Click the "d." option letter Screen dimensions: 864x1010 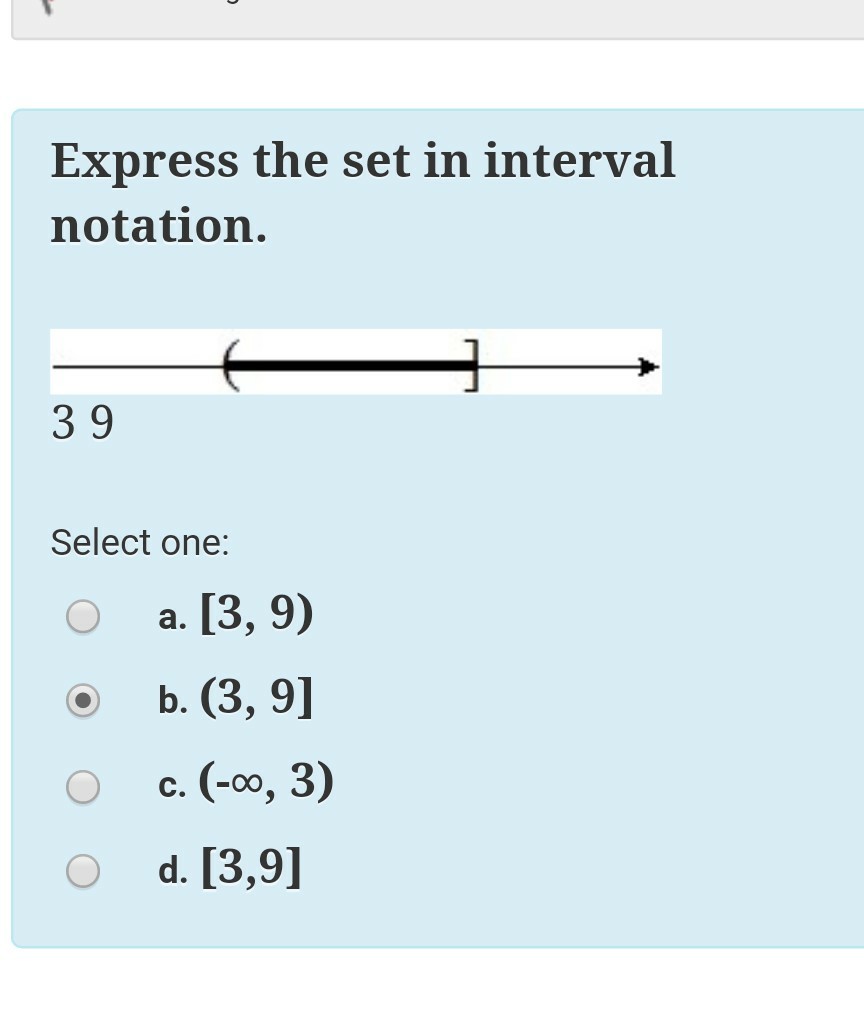172,871
